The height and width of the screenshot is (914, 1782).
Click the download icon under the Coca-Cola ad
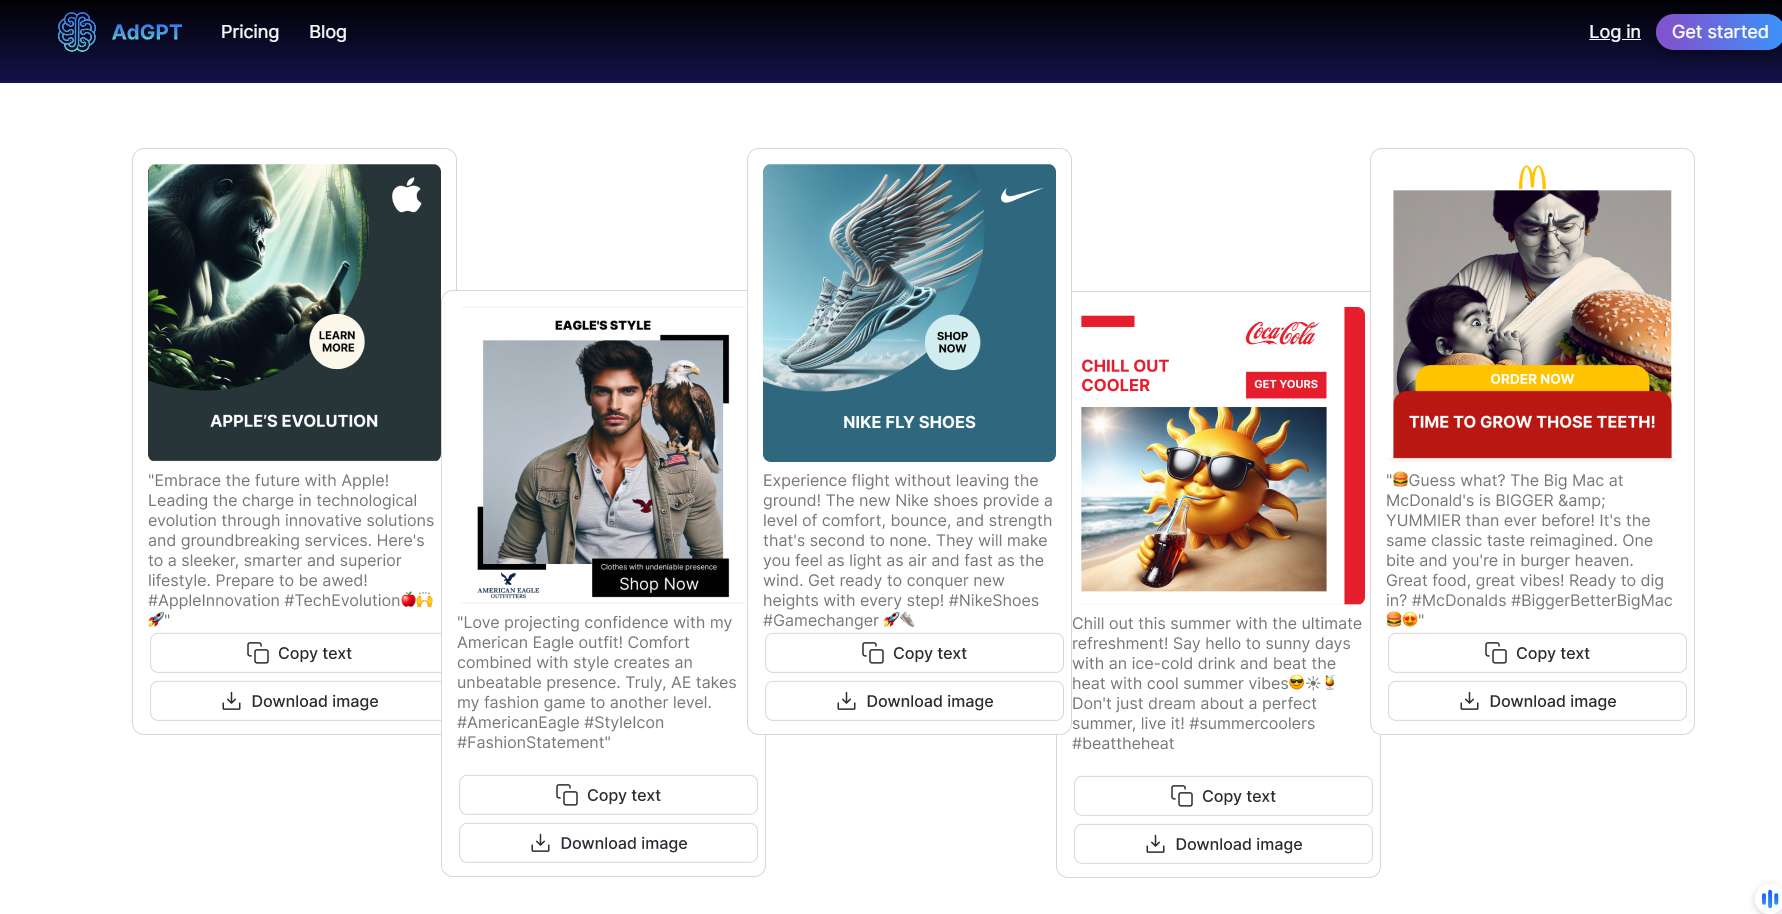1155,844
